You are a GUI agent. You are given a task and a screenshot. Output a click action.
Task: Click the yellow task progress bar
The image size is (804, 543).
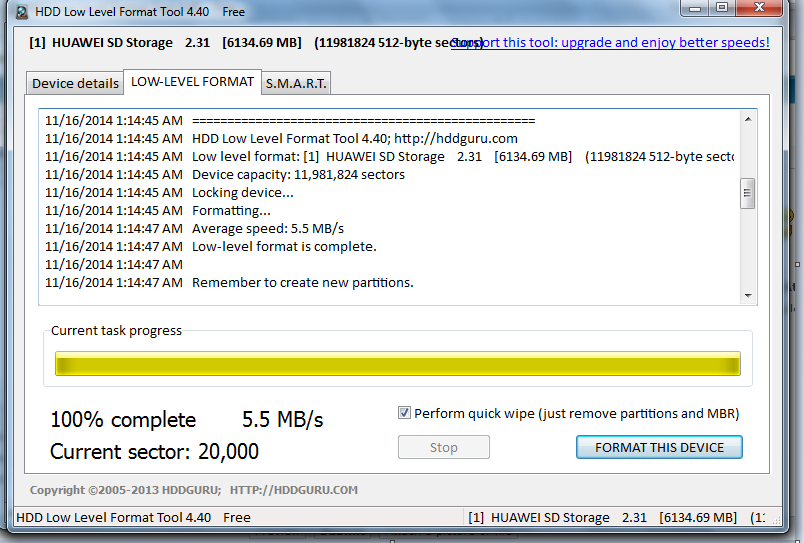pyautogui.click(x=398, y=364)
